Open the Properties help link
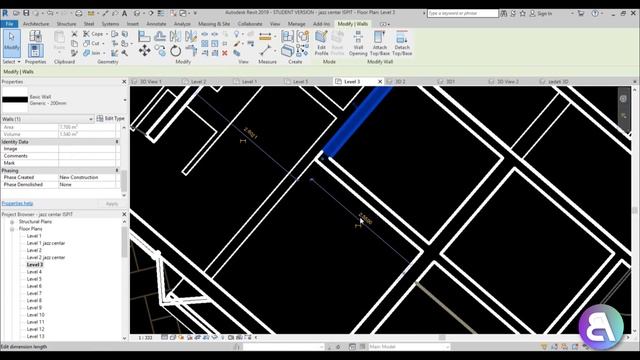Viewport: 640px width, 360px height. click(17, 203)
